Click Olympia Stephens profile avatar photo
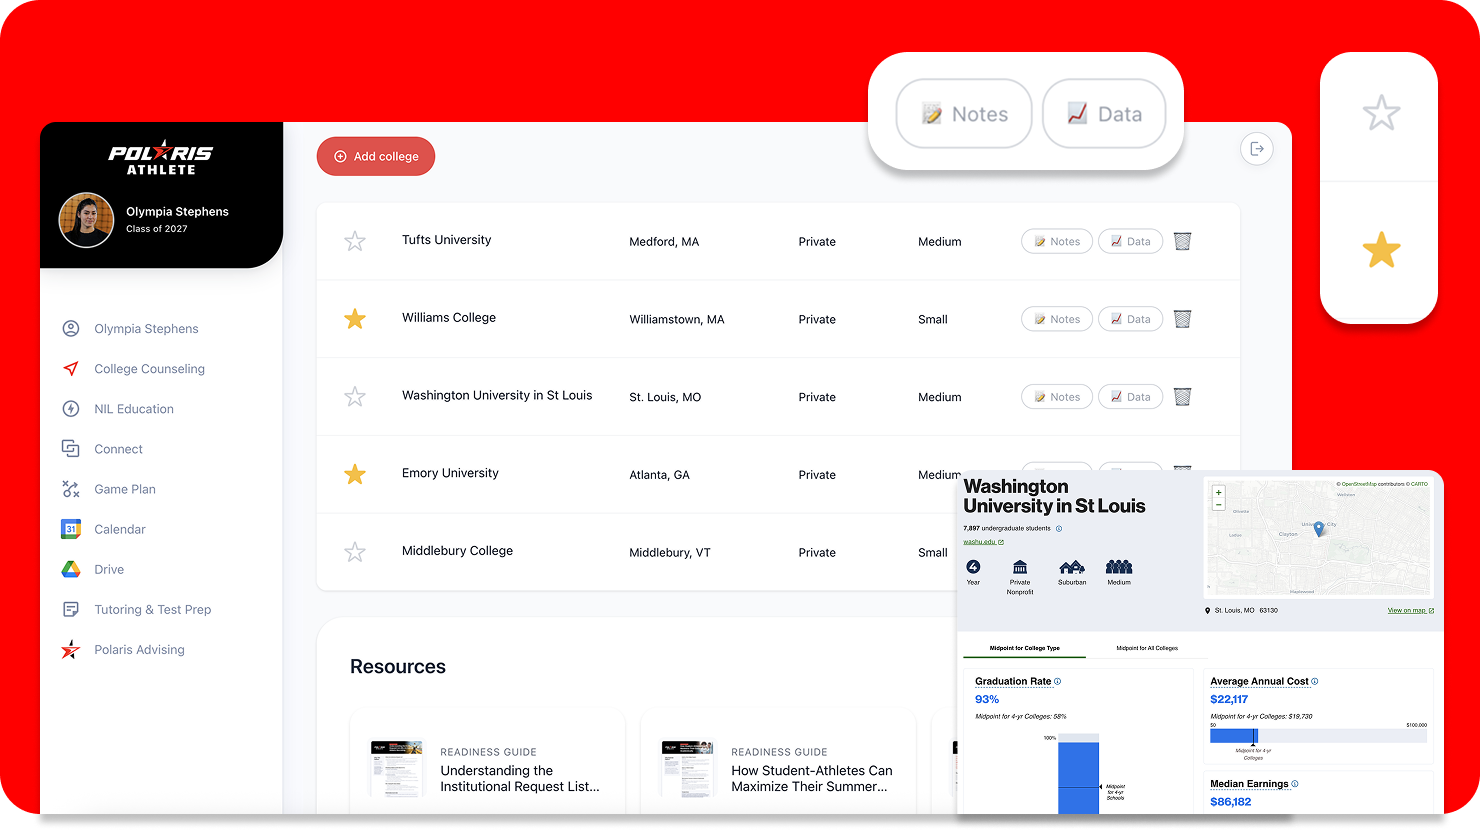Viewport: 1480px width, 830px height. (x=86, y=220)
